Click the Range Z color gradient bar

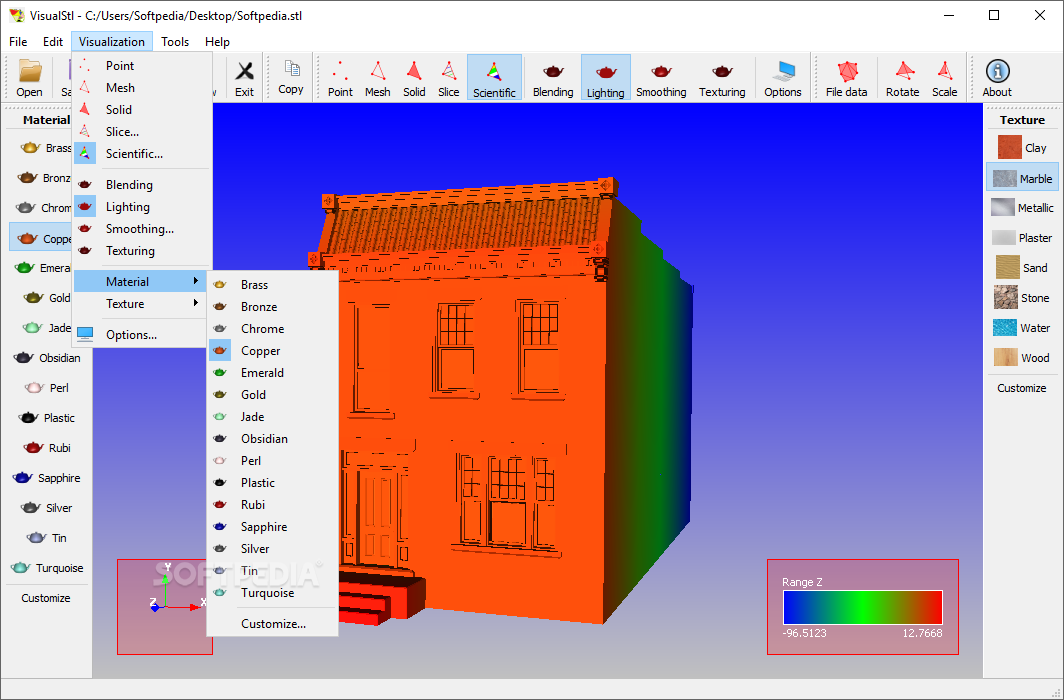862,607
